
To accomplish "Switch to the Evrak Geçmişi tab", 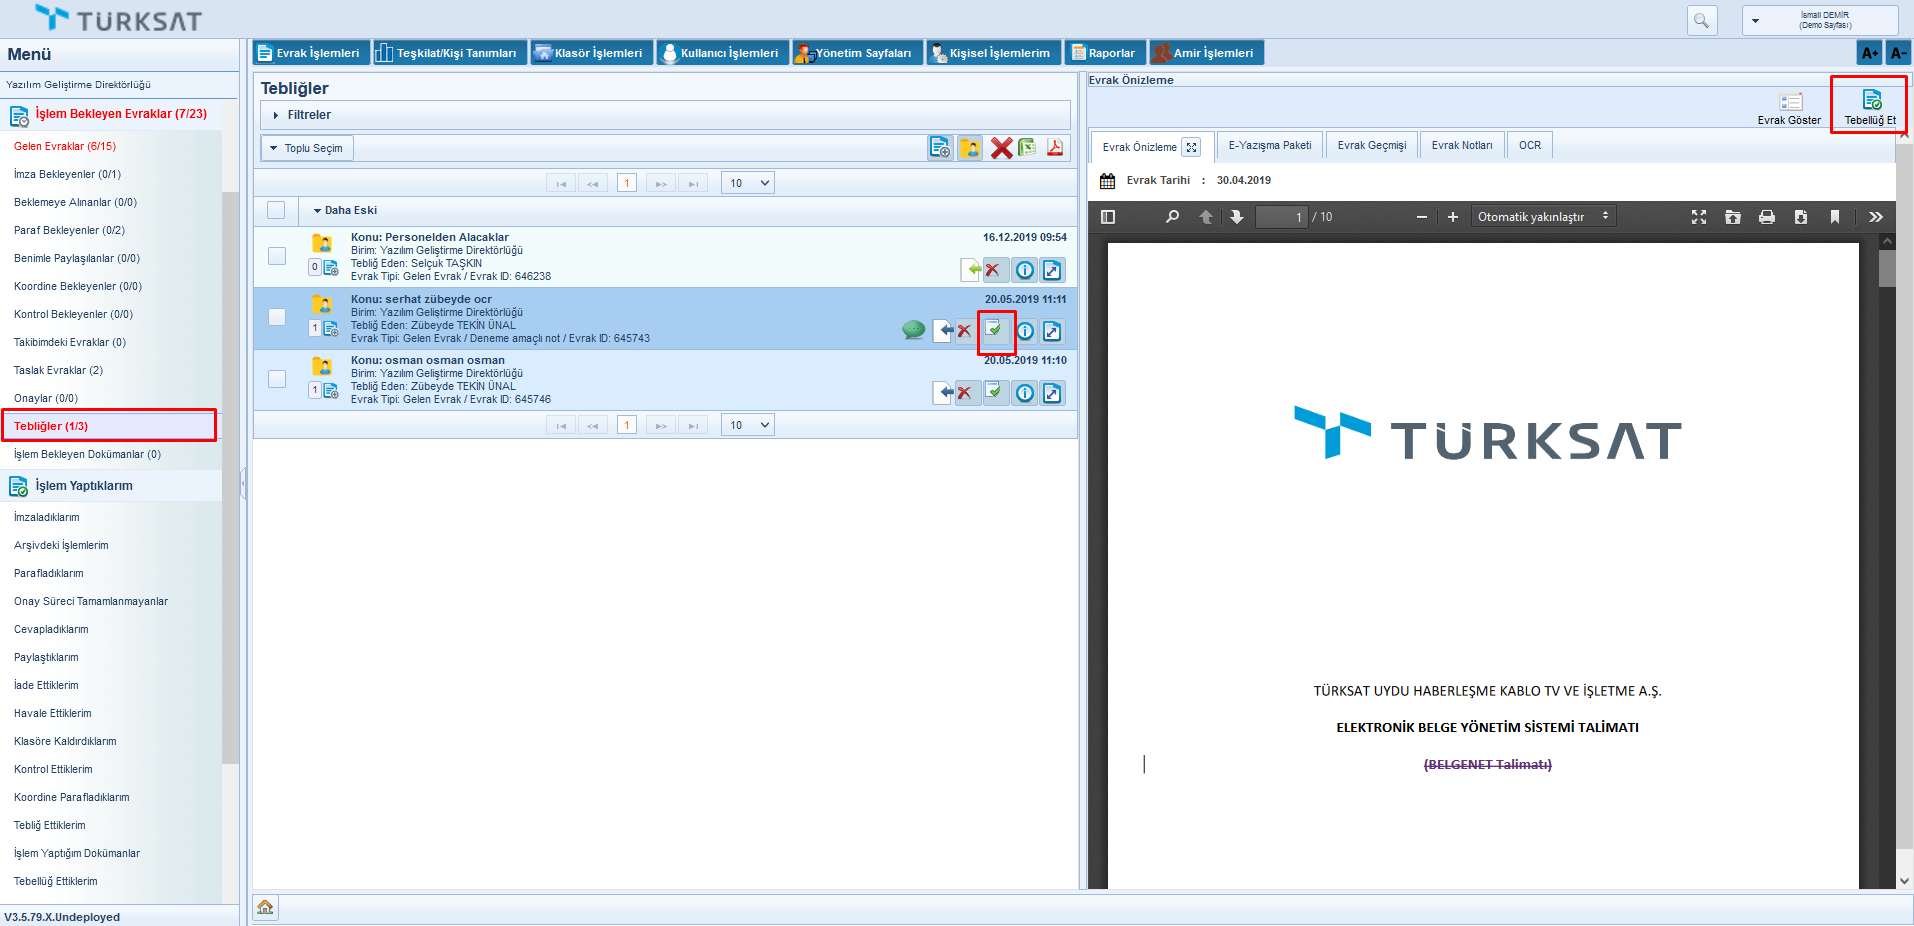I will coord(1371,146).
